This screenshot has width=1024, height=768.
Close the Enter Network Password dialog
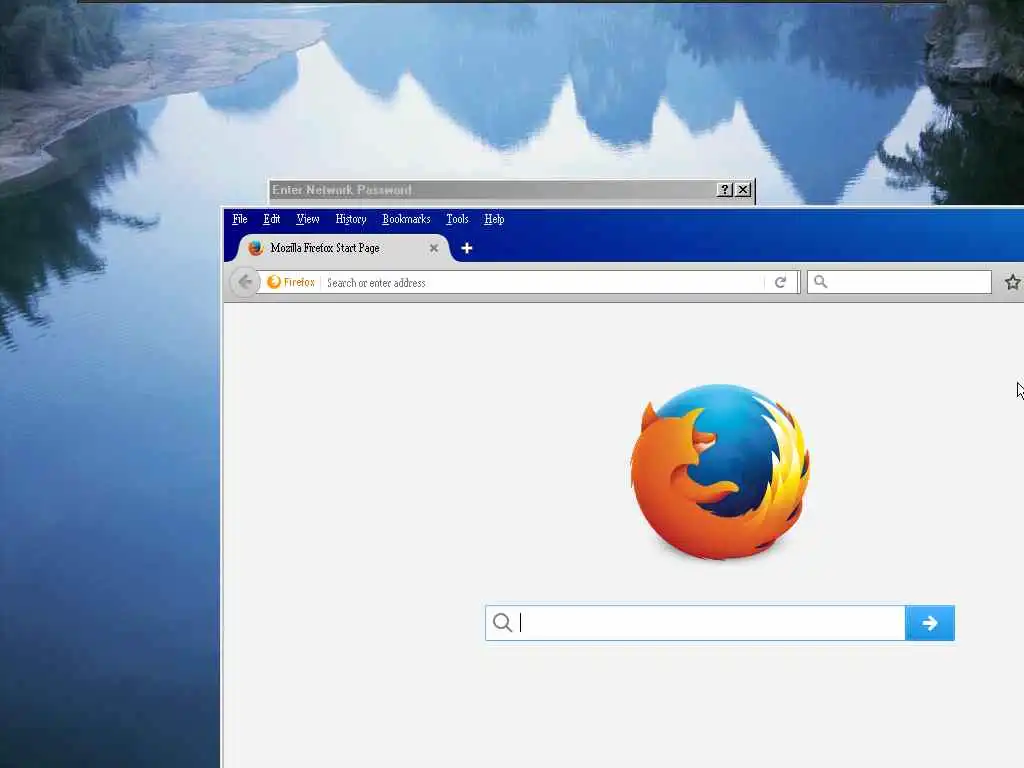[743, 189]
